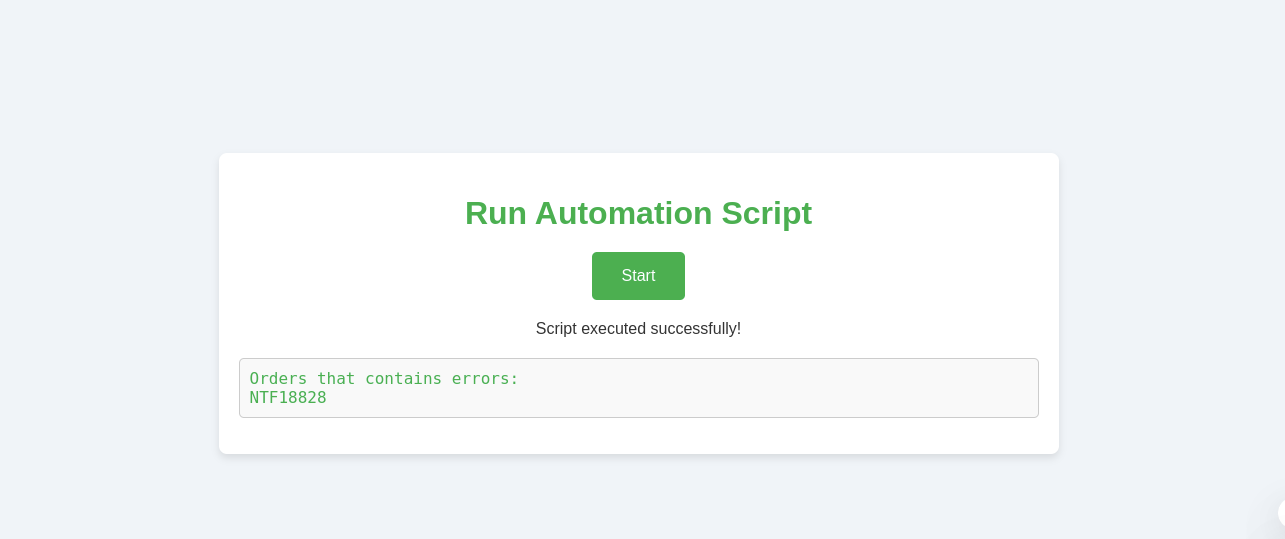Select the 'Script executed successfully!' status message
The height and width of the screenshot is (539, 1285).
[638, 329]
